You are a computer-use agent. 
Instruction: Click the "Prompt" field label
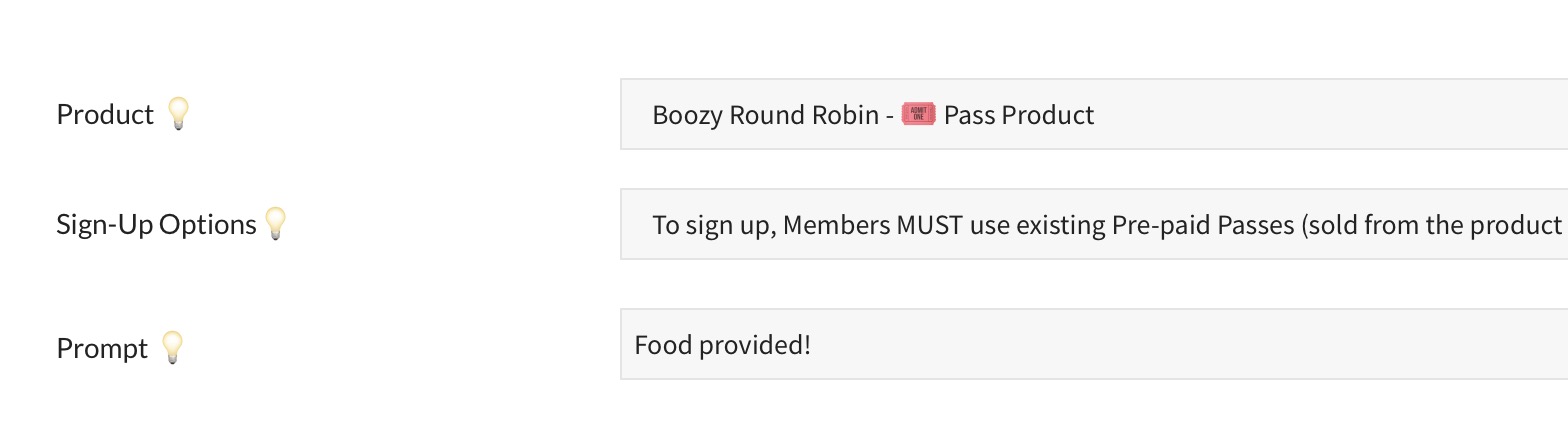102,348
